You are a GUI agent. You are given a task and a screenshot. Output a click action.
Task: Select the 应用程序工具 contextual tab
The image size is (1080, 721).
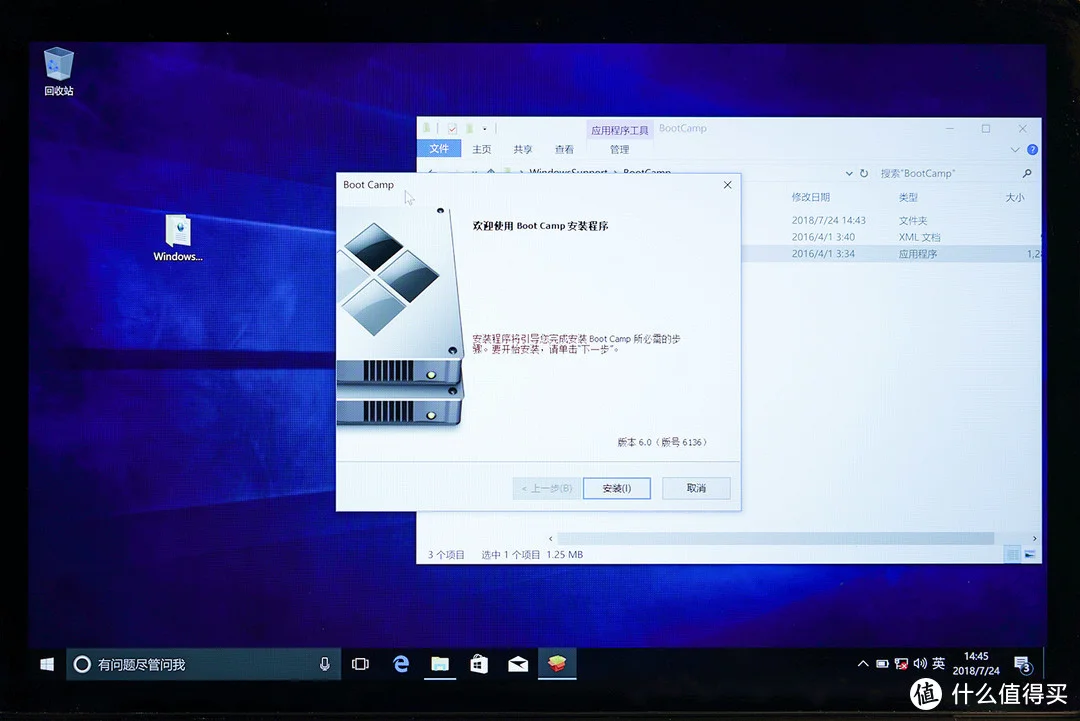[619, 129]
